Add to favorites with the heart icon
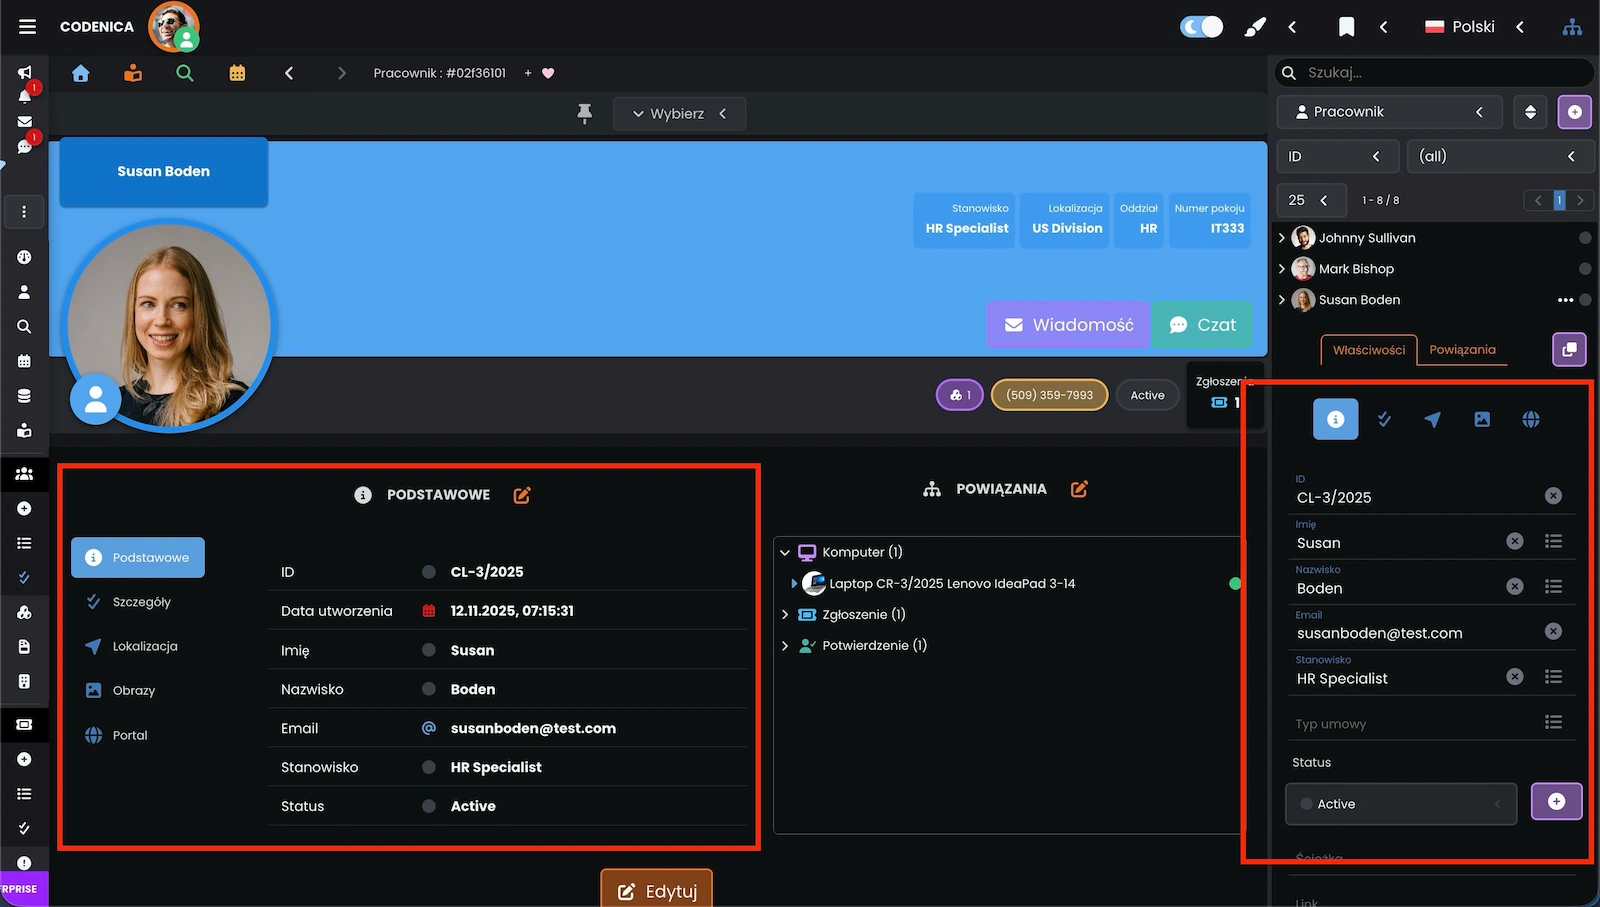The height and width of the screenshot is (907, 1600). point(548,73)
